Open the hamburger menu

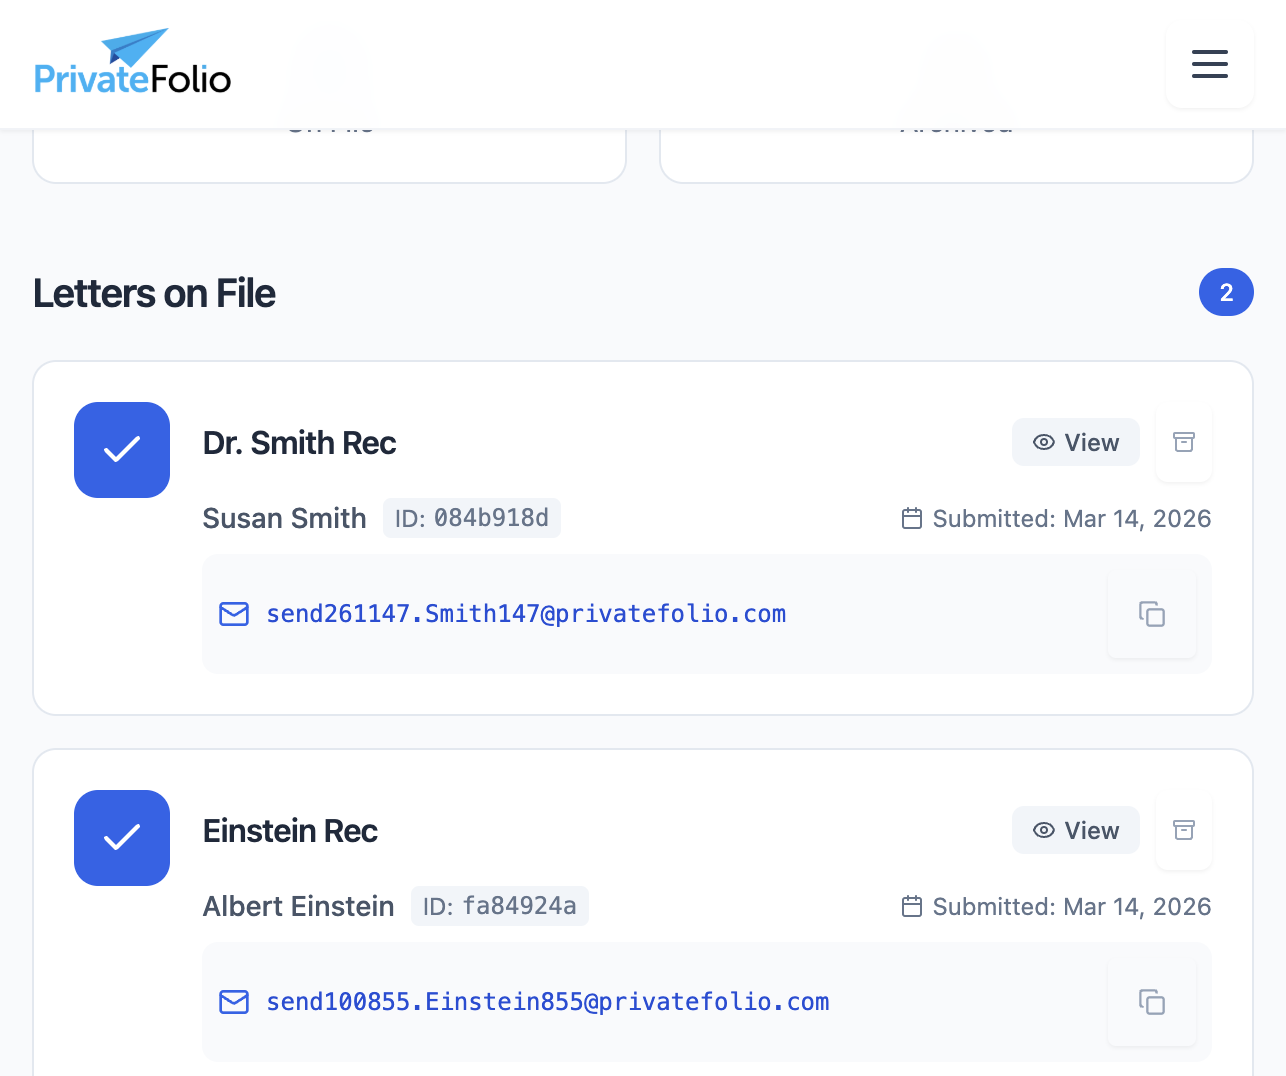click(x=1209, y=64)
